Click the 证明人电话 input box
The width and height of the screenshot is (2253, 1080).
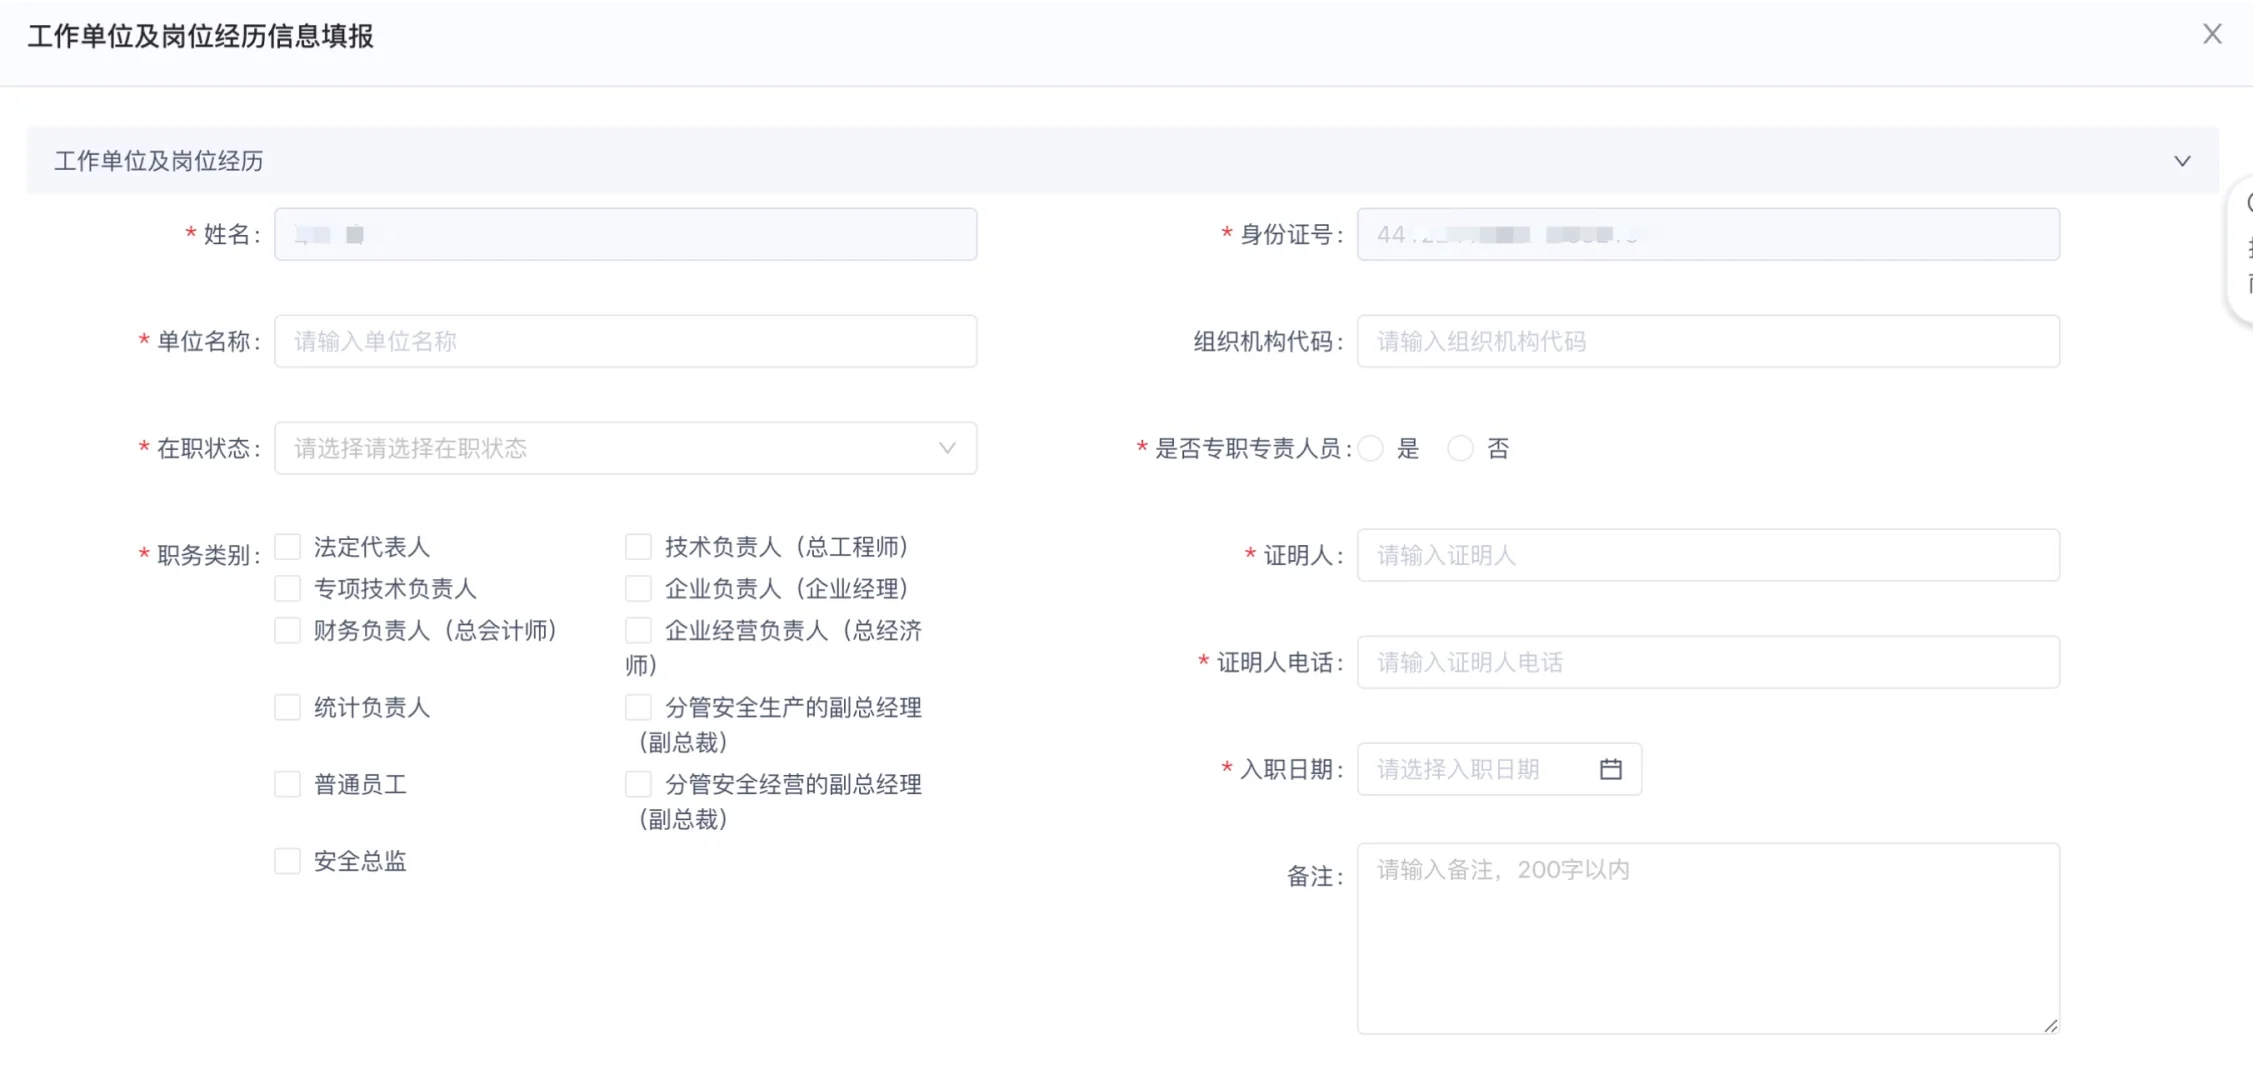click(1707, 662)
